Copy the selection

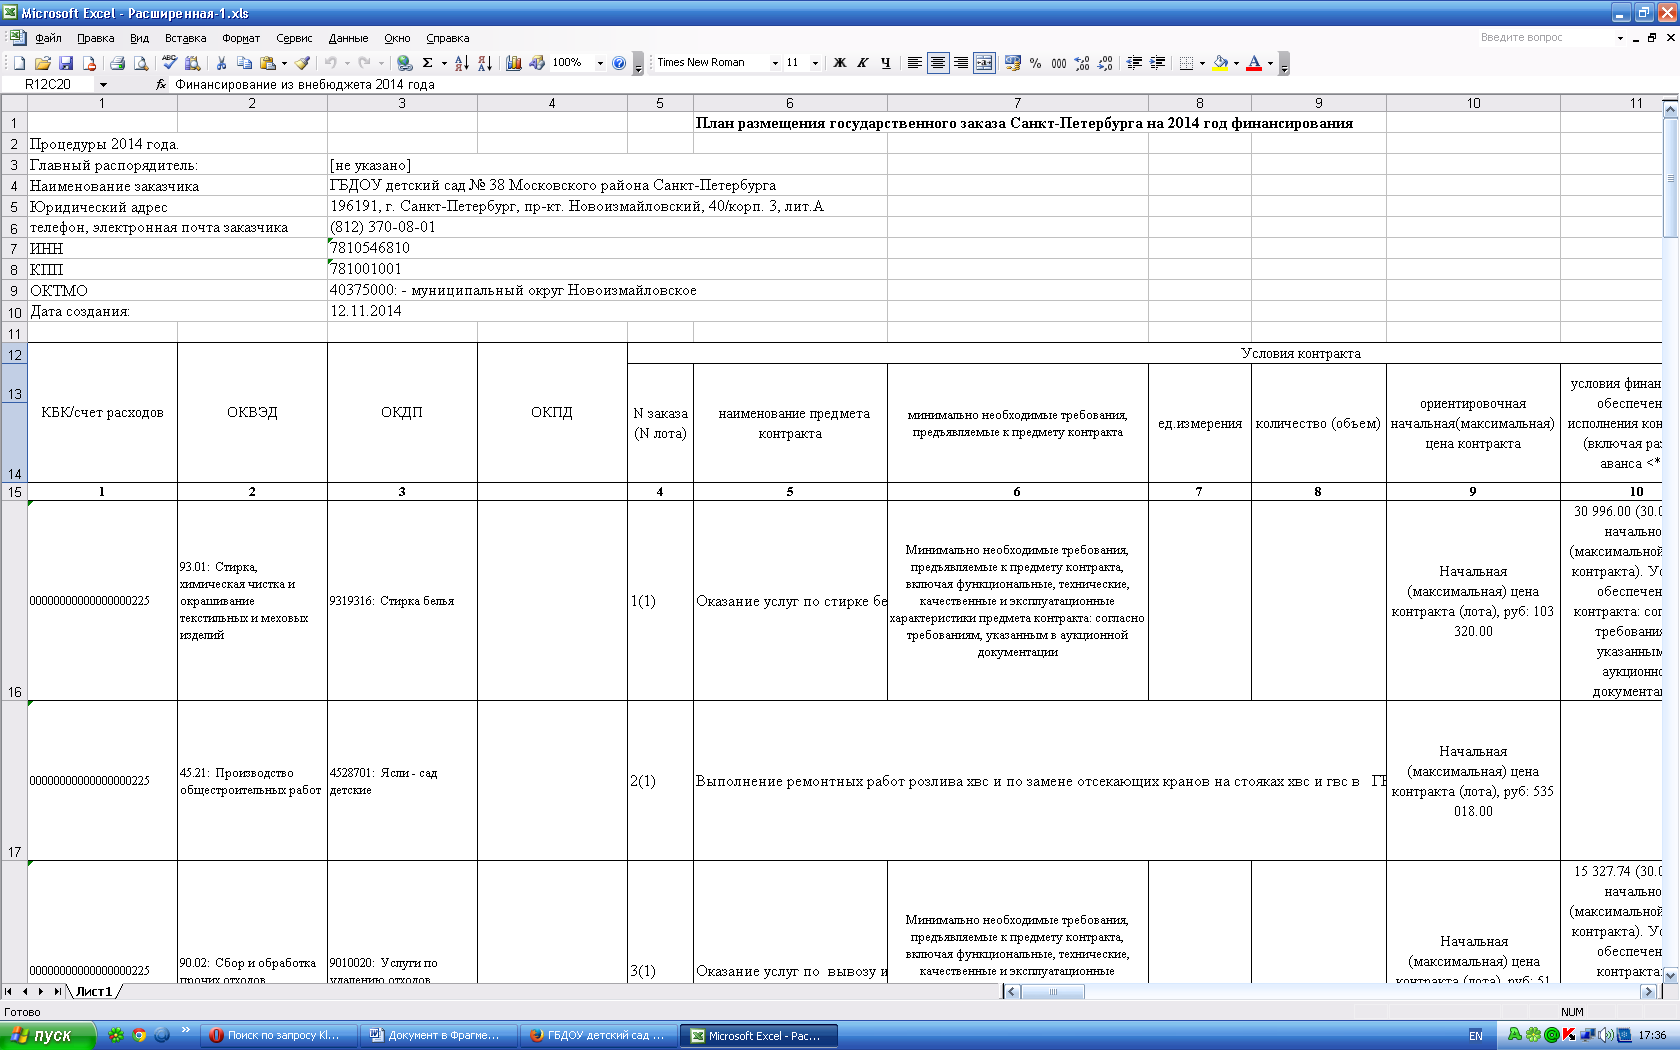click(x=244, y=63)
